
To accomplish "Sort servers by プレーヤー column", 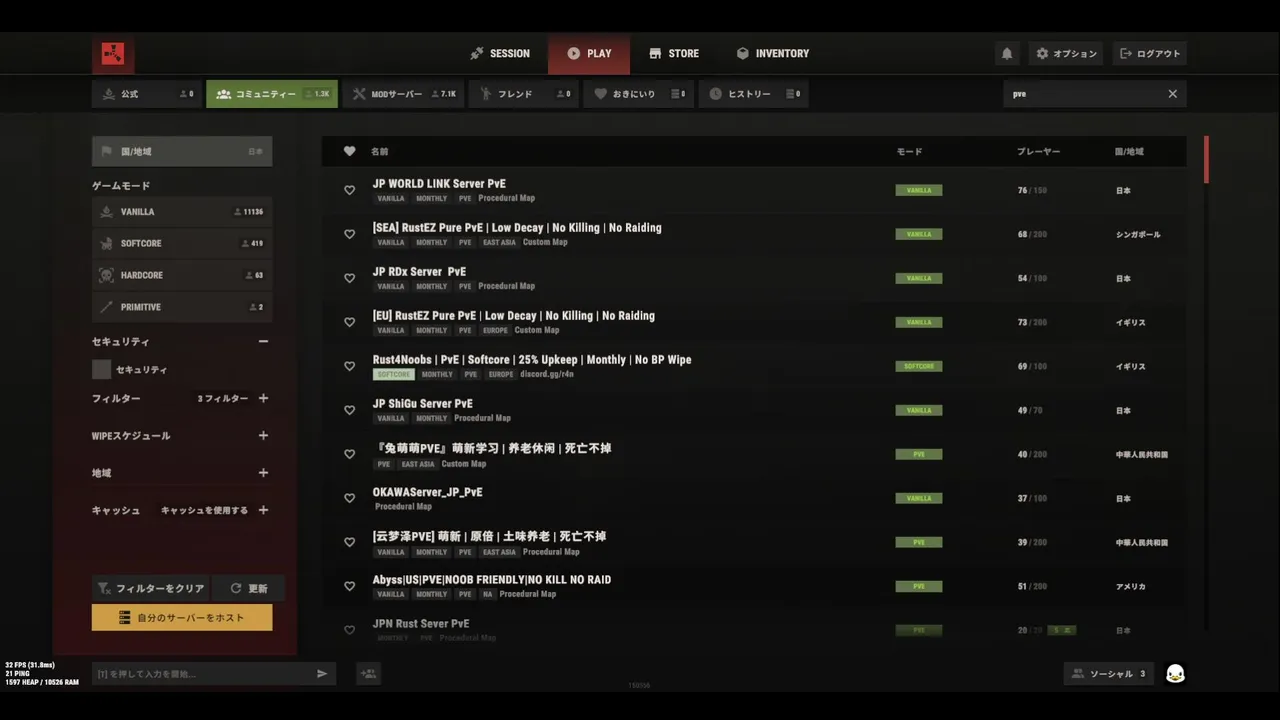I will [x=1038, y=152].
